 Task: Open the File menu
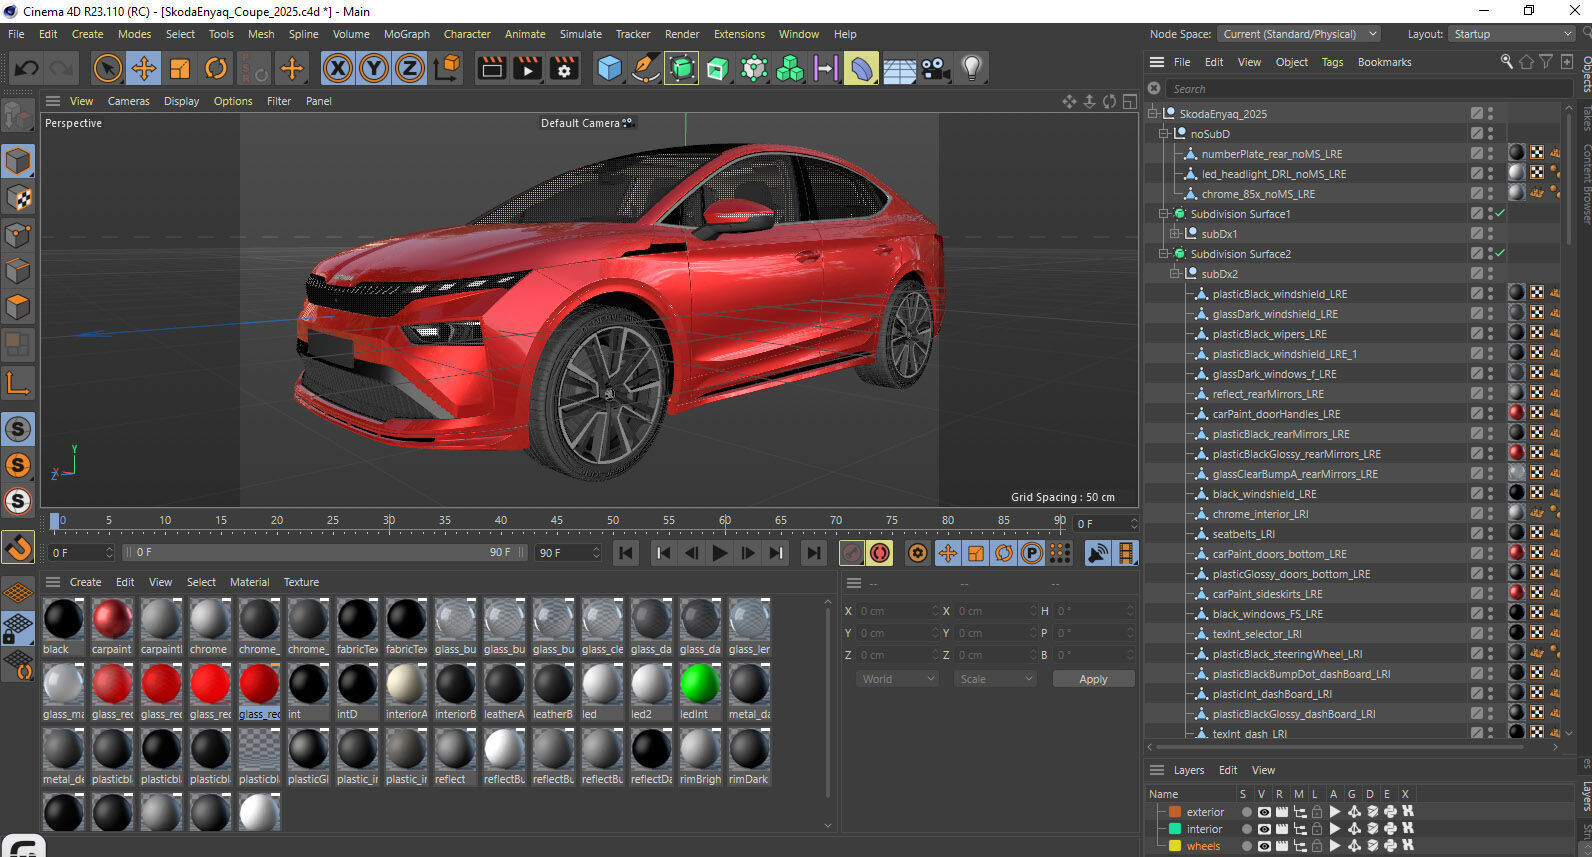[x=16, y=34]
